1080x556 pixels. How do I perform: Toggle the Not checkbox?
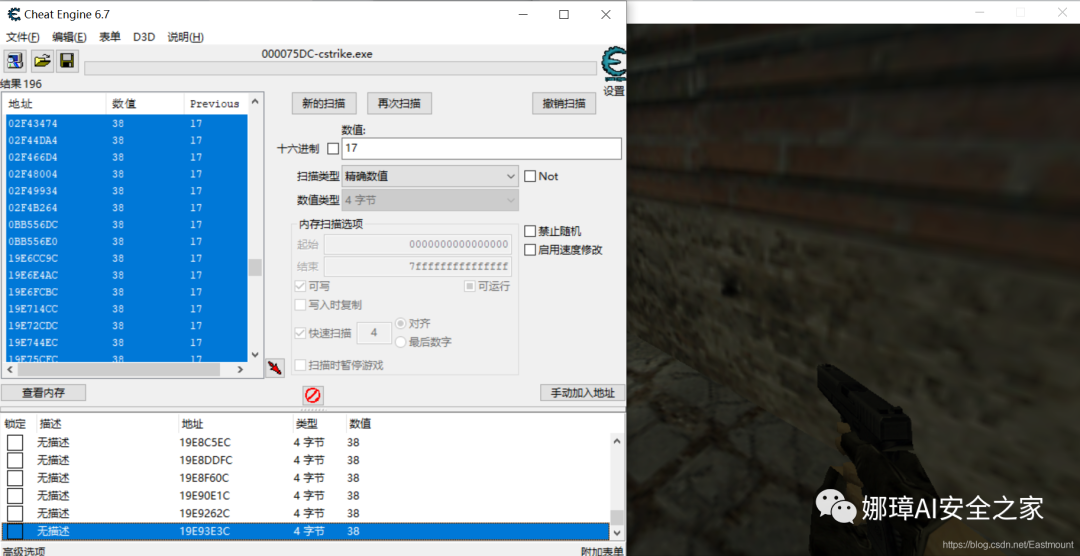[530, 176]
